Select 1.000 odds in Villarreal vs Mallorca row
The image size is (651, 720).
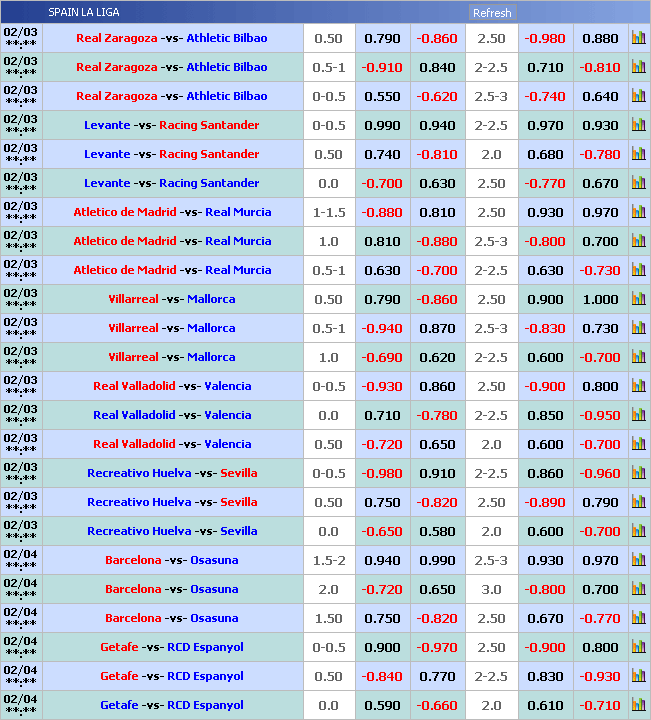(600, 299)
